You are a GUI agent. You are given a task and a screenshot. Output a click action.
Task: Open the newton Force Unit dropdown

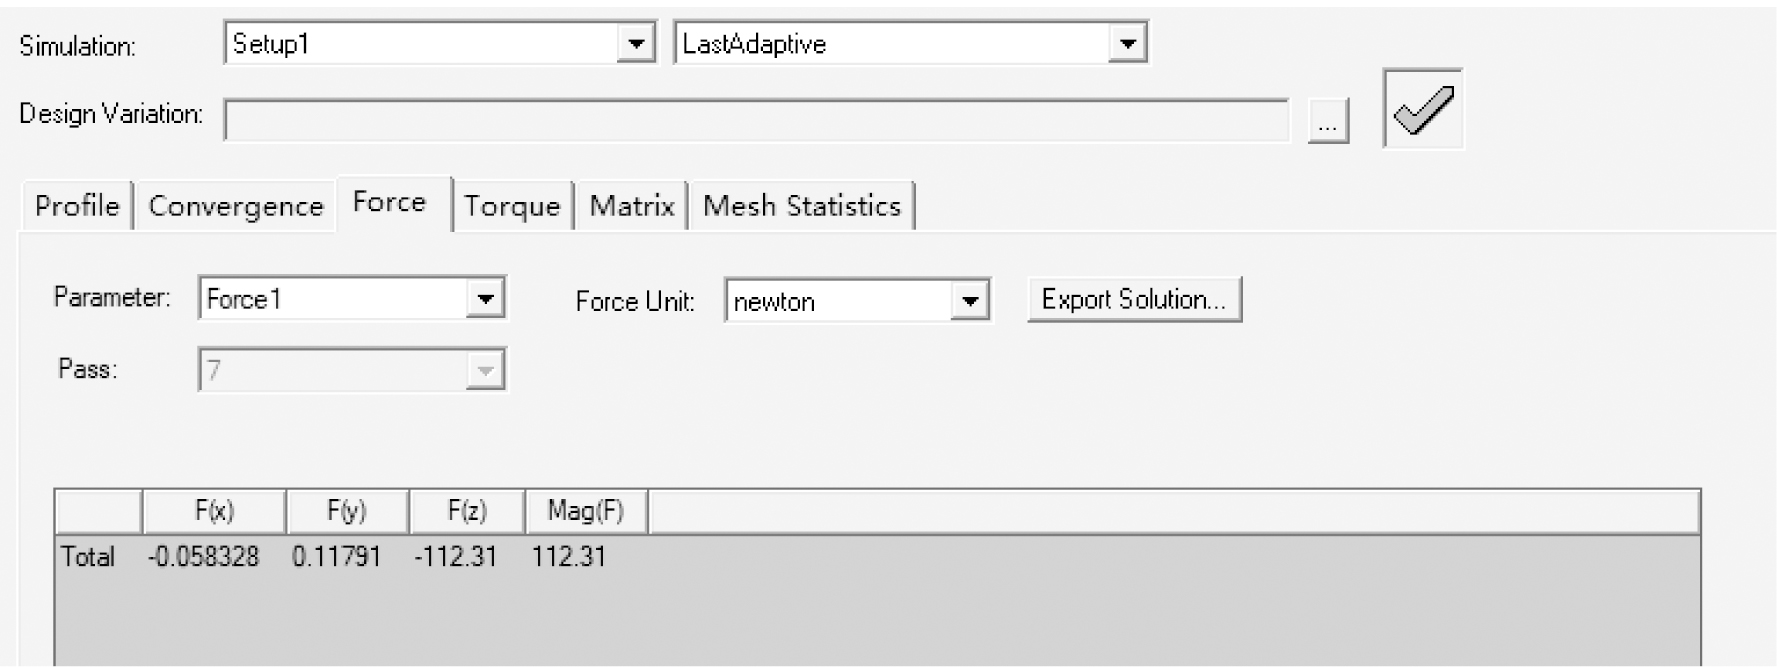pos(969,301)
